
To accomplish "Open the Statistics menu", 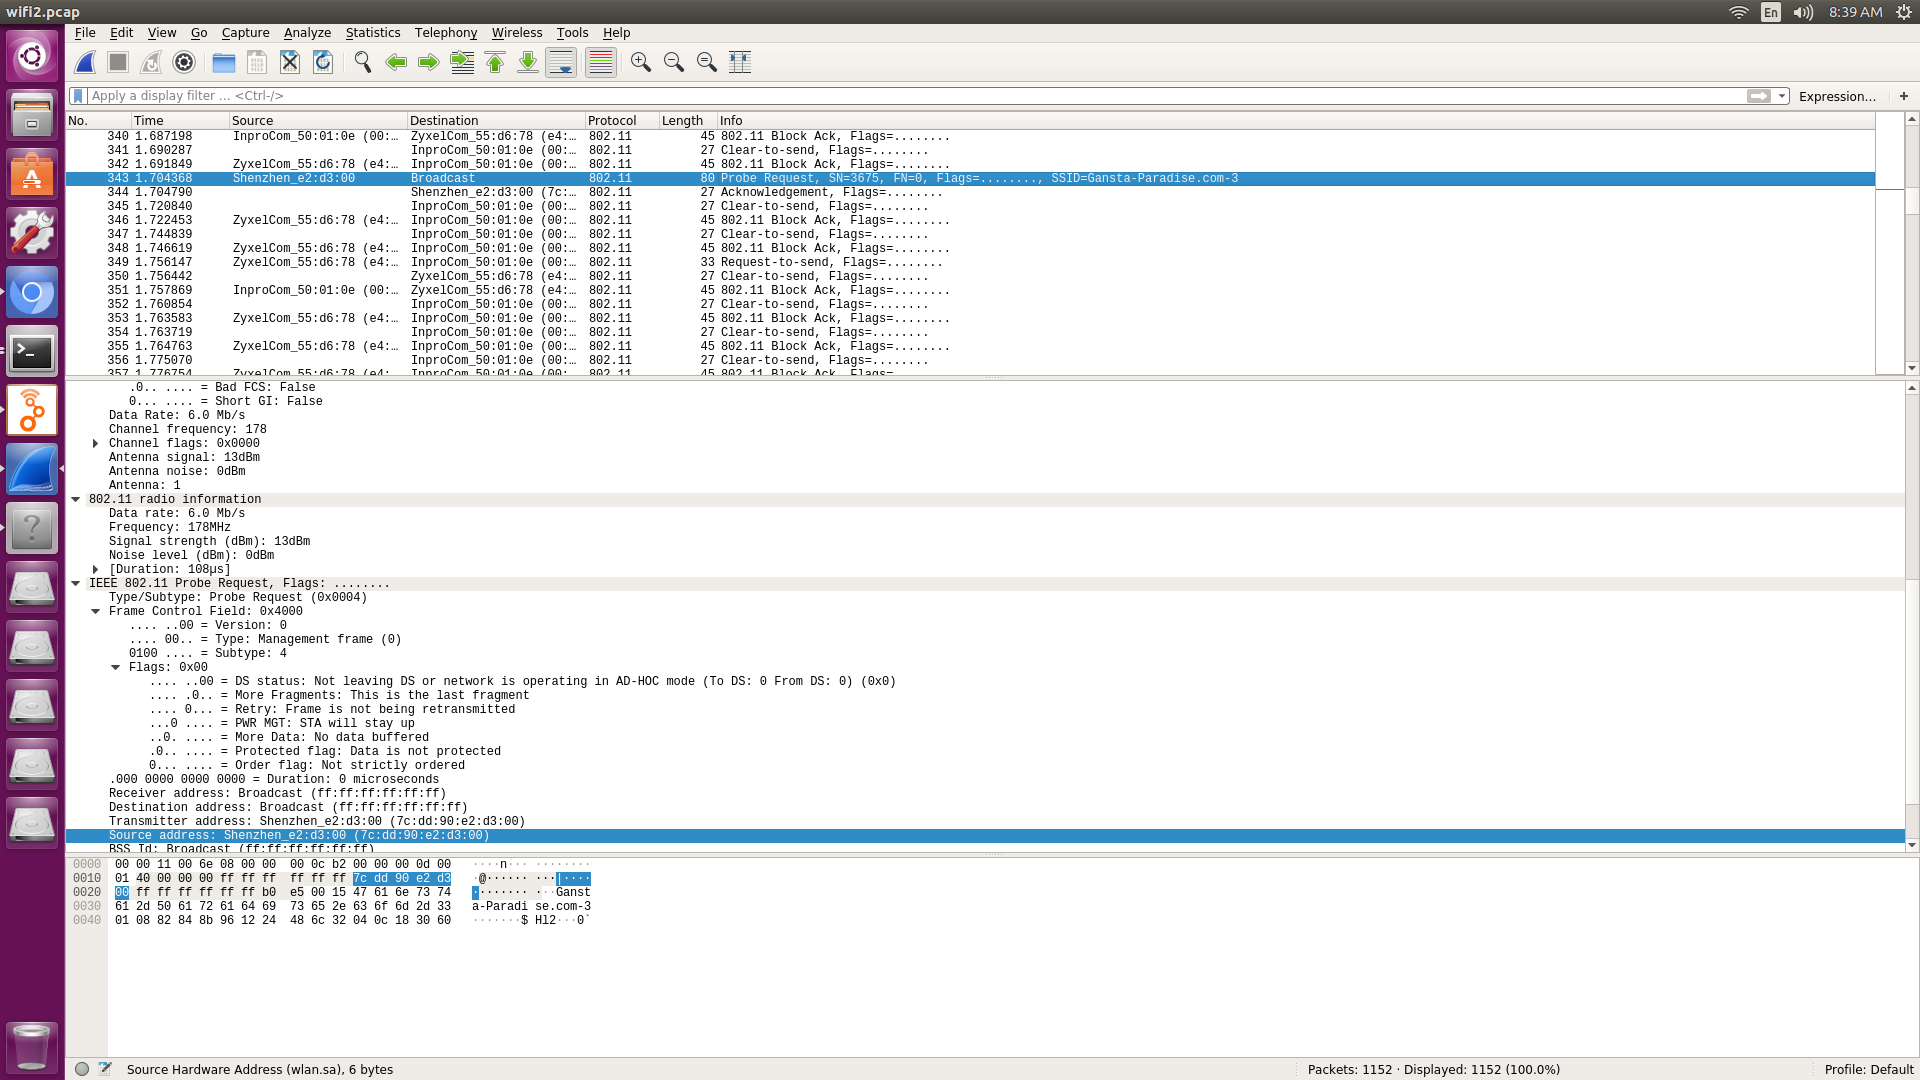I will pyautogui.click(x=372, y=32).
